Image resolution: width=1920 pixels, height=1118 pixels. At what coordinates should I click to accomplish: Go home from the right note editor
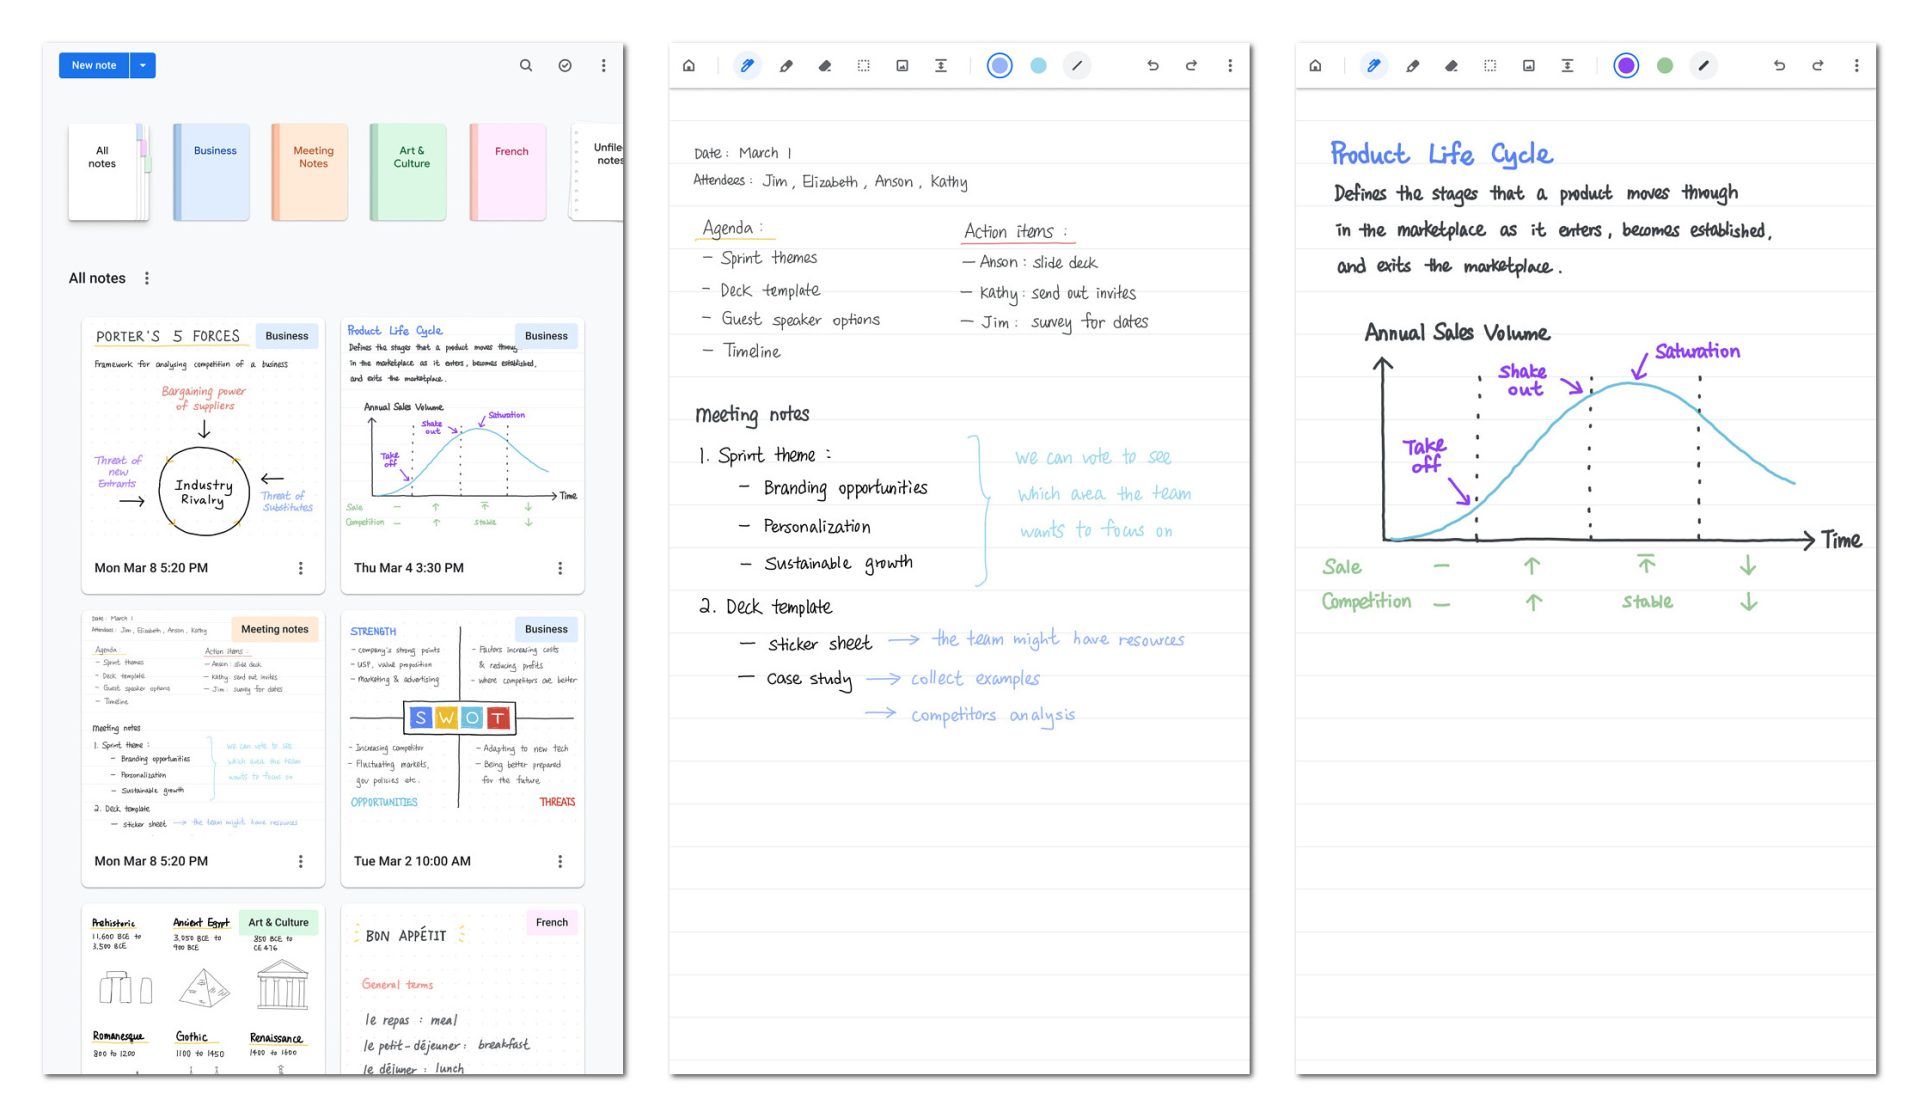1315,66
